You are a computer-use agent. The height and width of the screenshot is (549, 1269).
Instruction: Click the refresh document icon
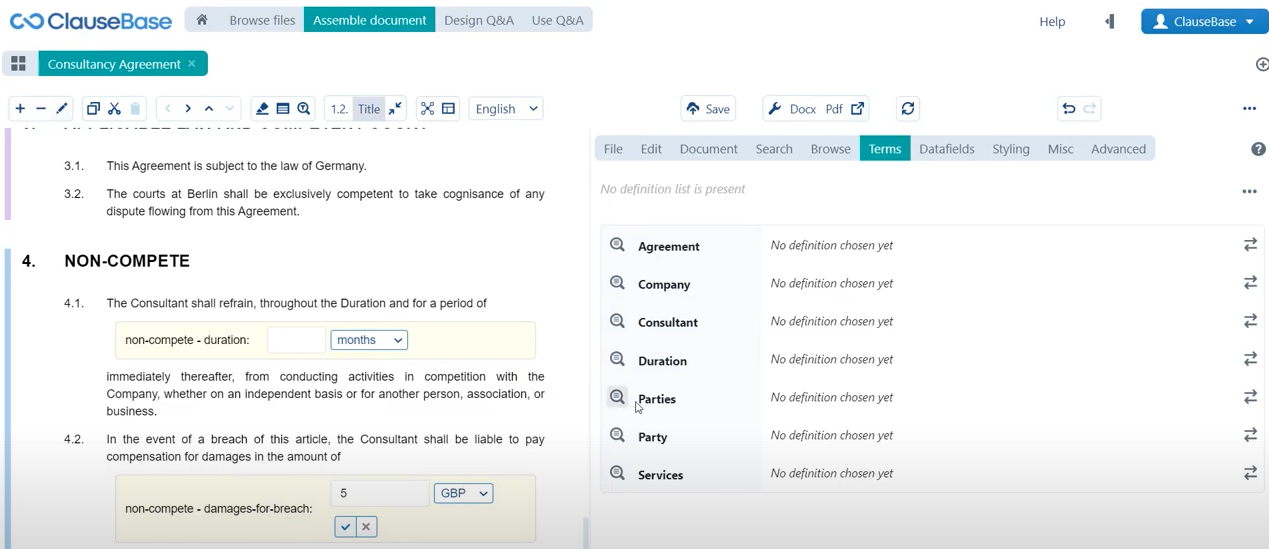coord(907,109)
